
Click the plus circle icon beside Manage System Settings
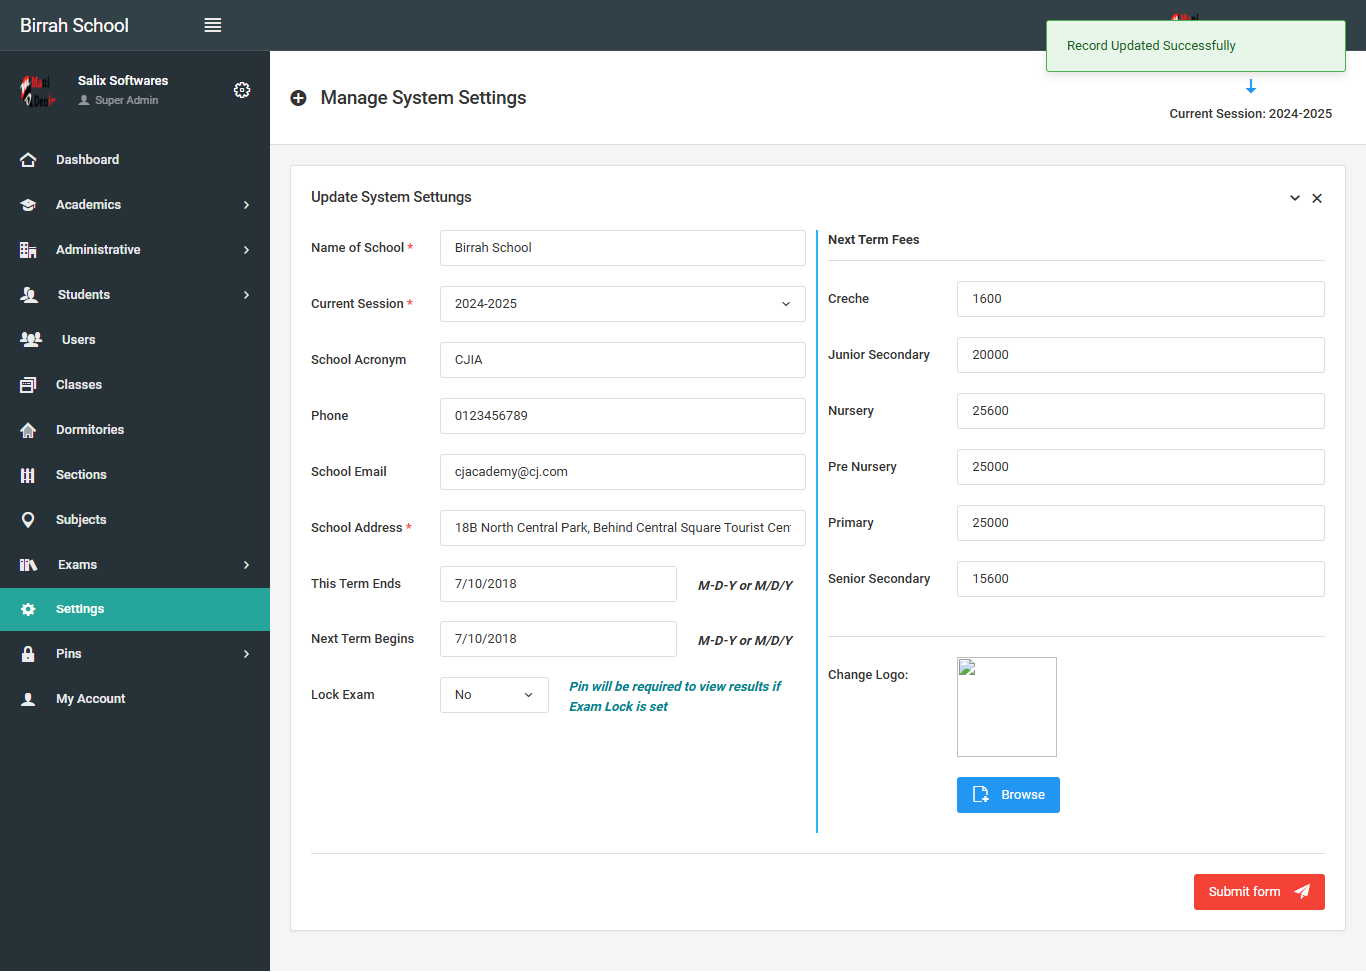[x=298, y=98]
